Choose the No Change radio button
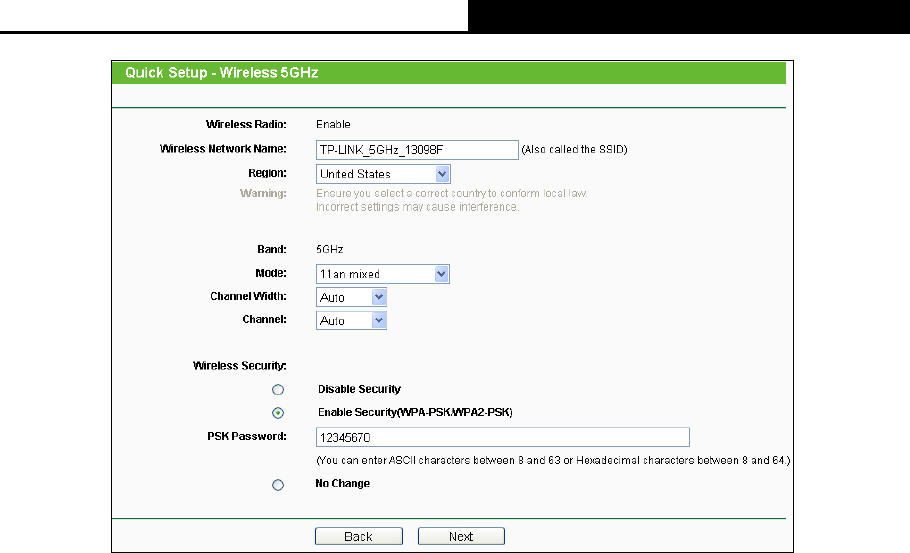 [278, 484]
